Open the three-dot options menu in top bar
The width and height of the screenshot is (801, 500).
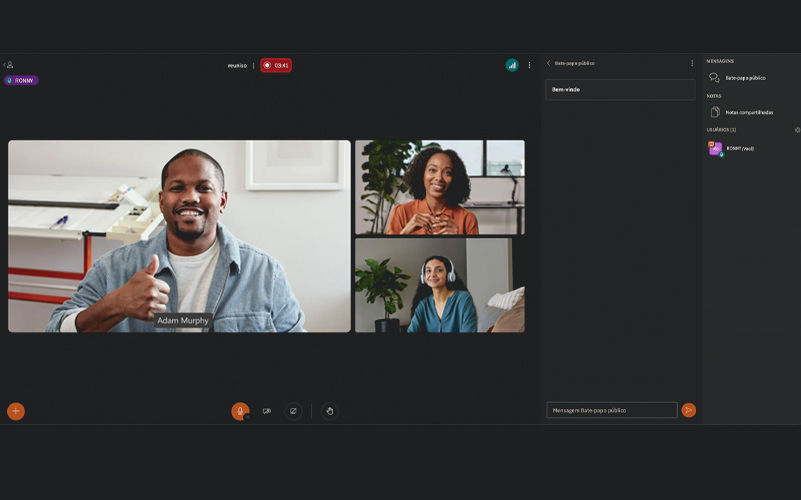click(530, 65)
